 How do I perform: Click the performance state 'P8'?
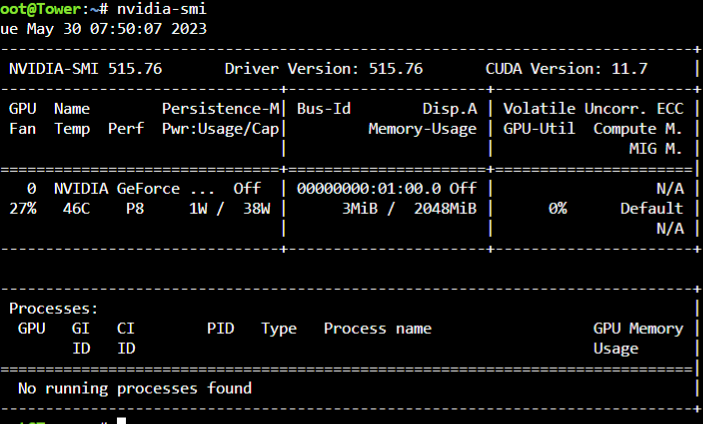135,209
